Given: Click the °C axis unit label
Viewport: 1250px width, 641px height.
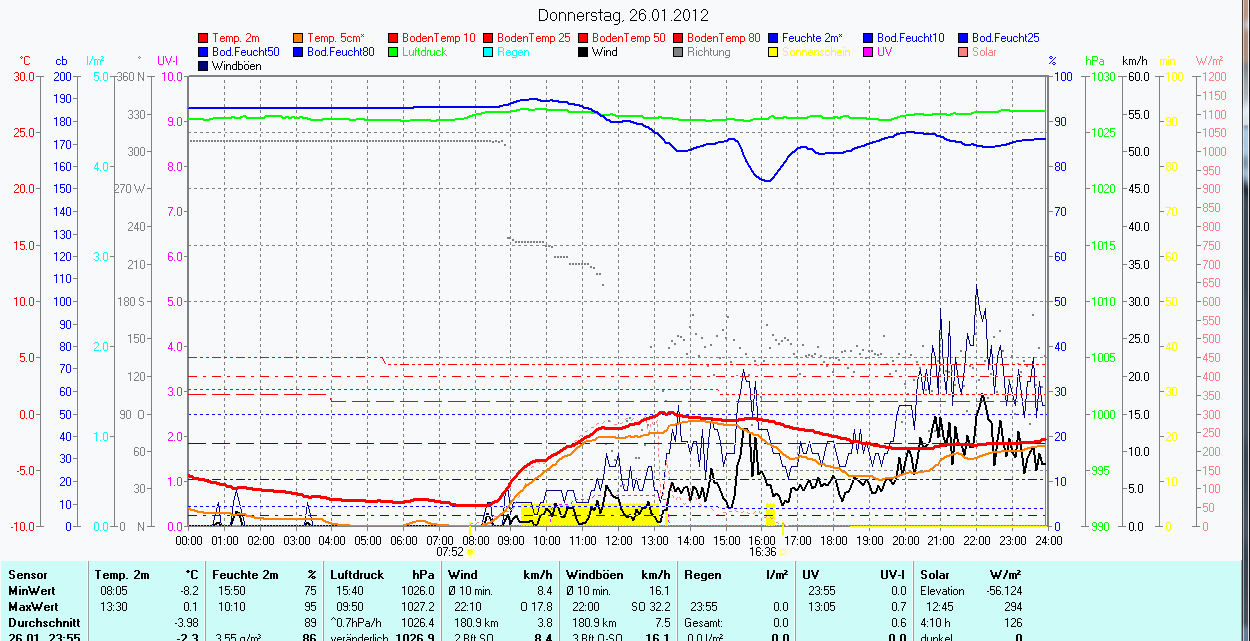Looking at the screenshot, I should [x=25, y=61].
